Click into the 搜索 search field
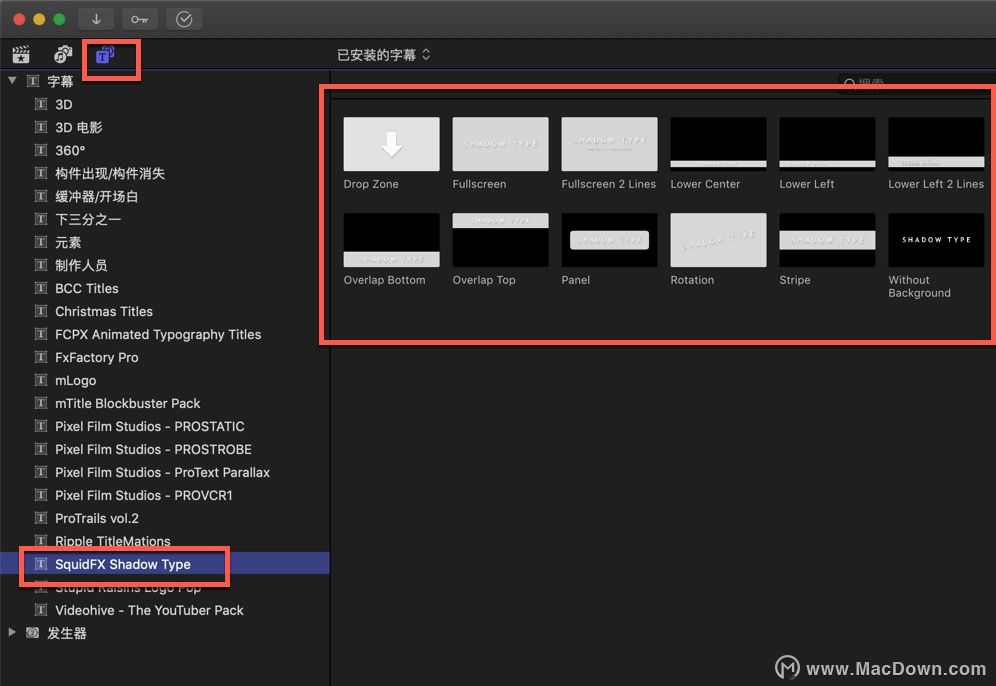 point(915,83)
